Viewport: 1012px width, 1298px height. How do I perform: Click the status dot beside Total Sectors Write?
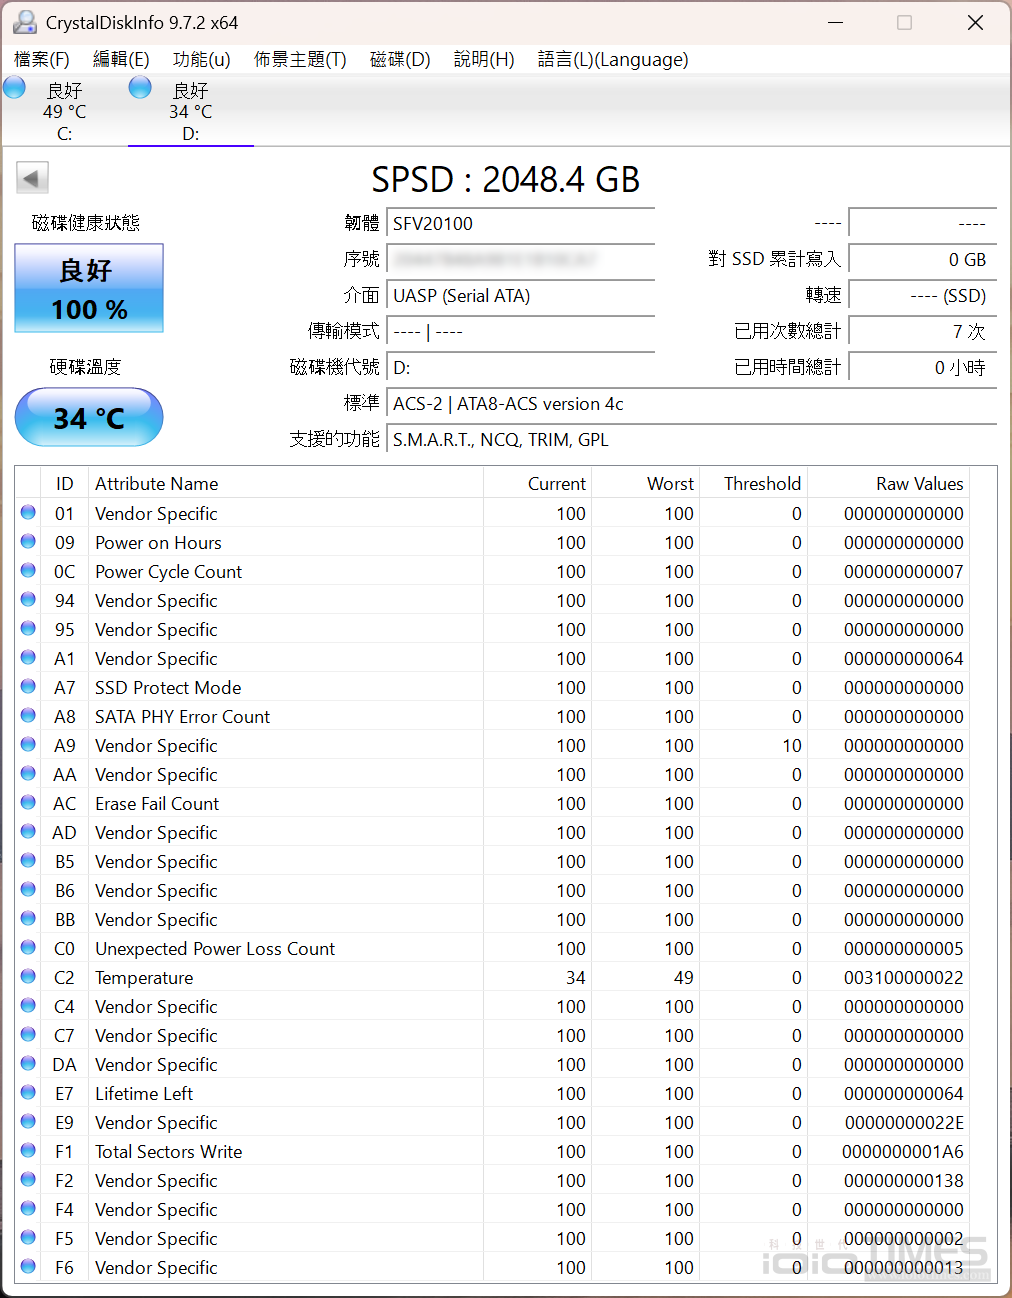pos(27,1150)
